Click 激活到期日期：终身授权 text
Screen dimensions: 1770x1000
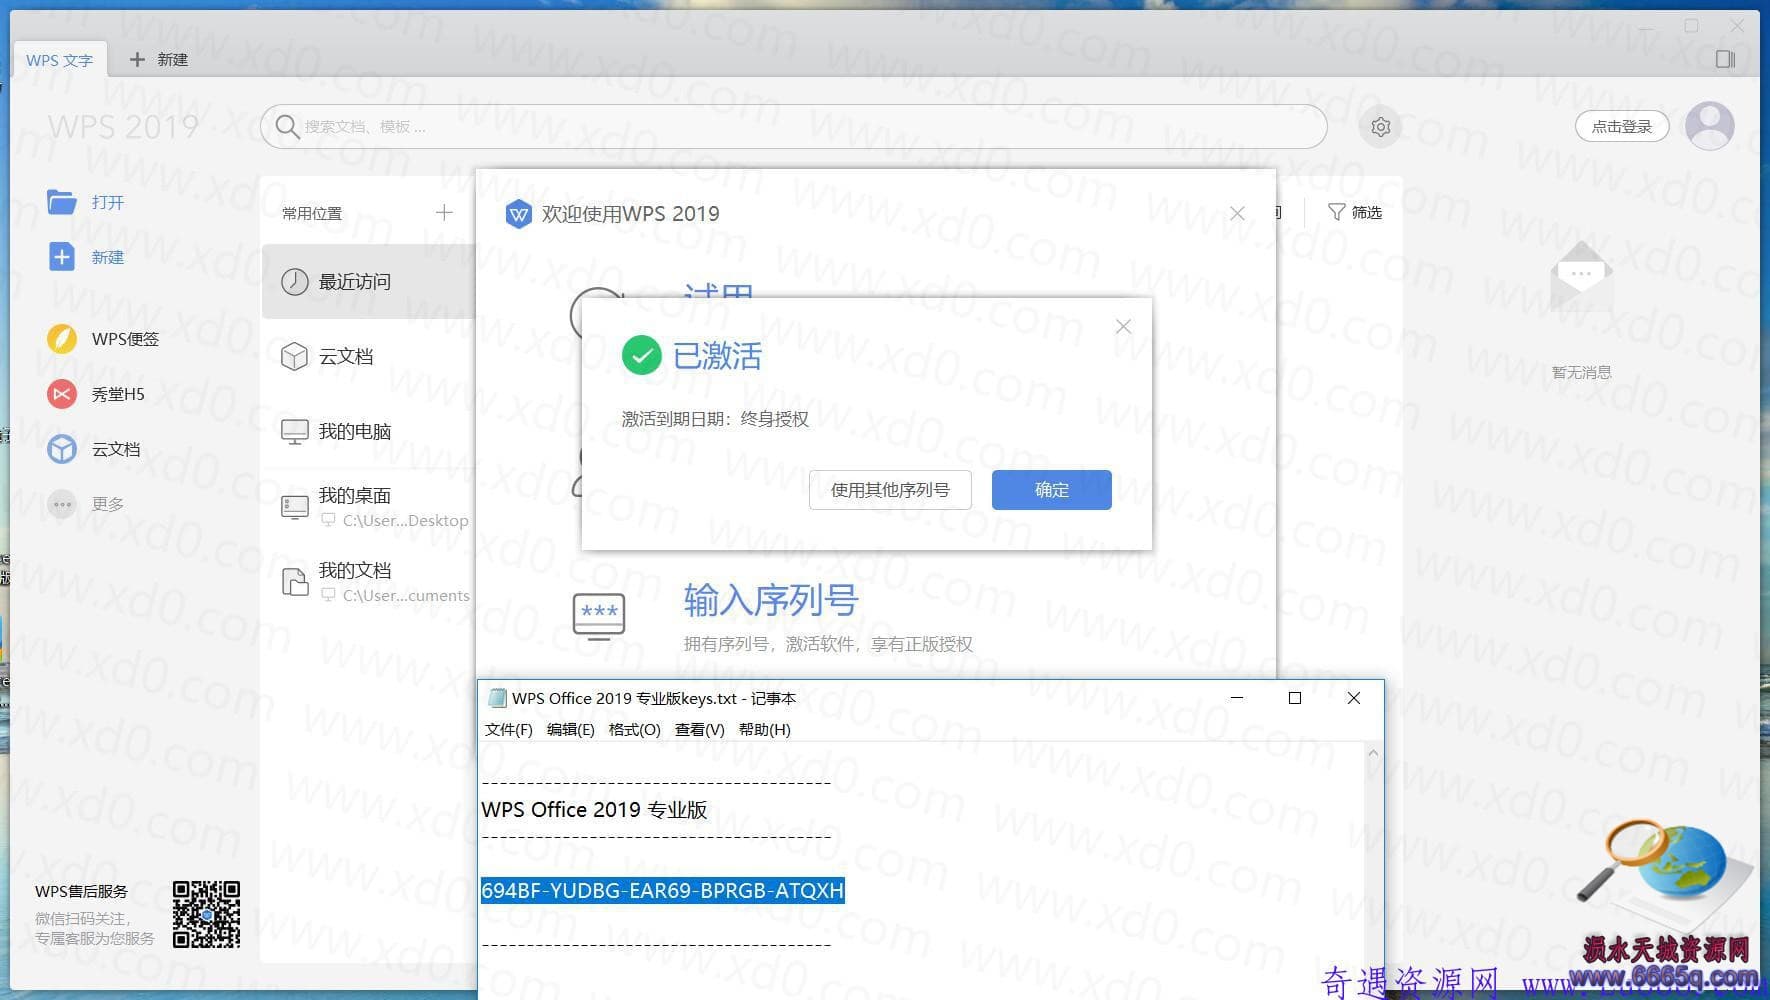tap(715, 419)
